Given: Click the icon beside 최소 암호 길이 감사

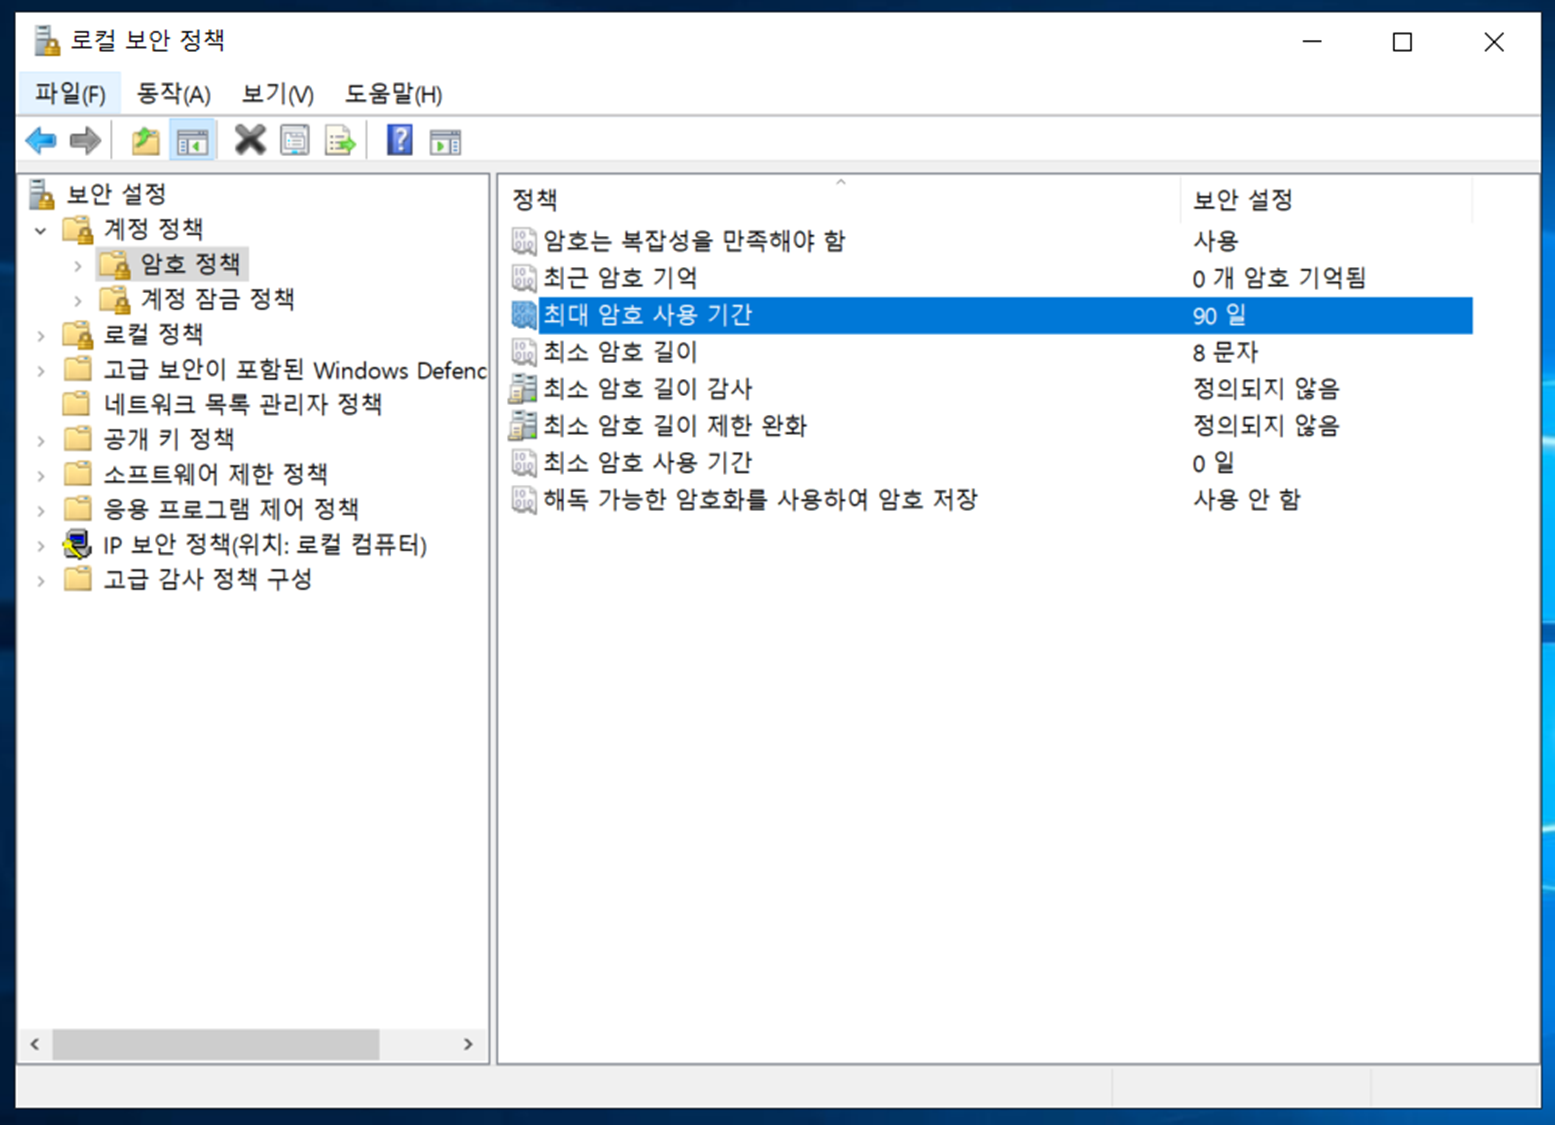Looking at the screenshot, I should tap(523, 389).
